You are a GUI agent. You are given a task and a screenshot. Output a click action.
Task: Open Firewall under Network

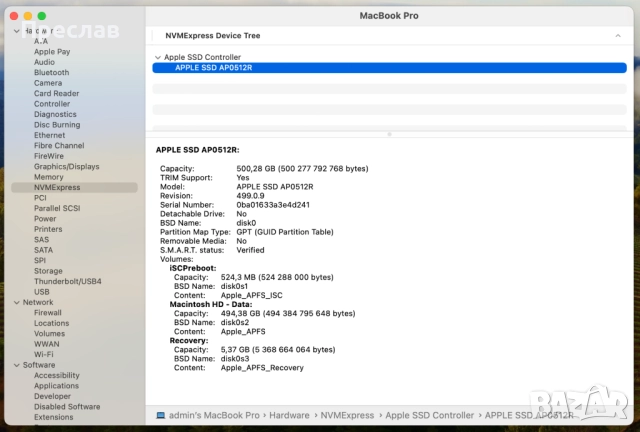[47, 313]
